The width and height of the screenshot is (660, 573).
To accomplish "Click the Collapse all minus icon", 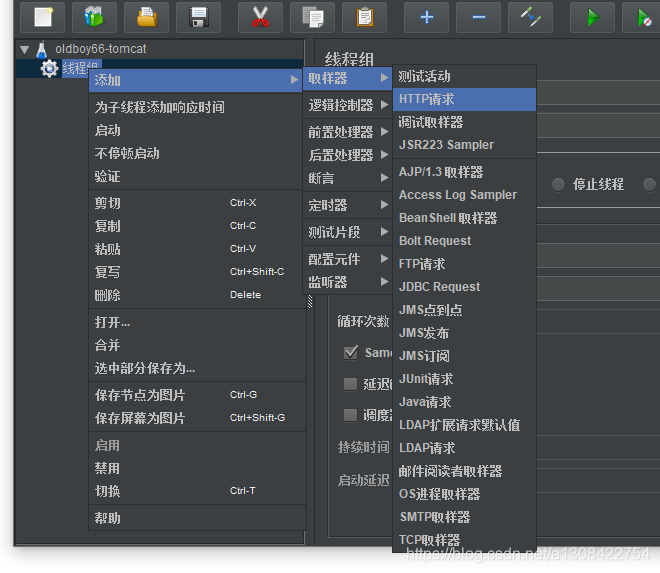I will point(479,17).
